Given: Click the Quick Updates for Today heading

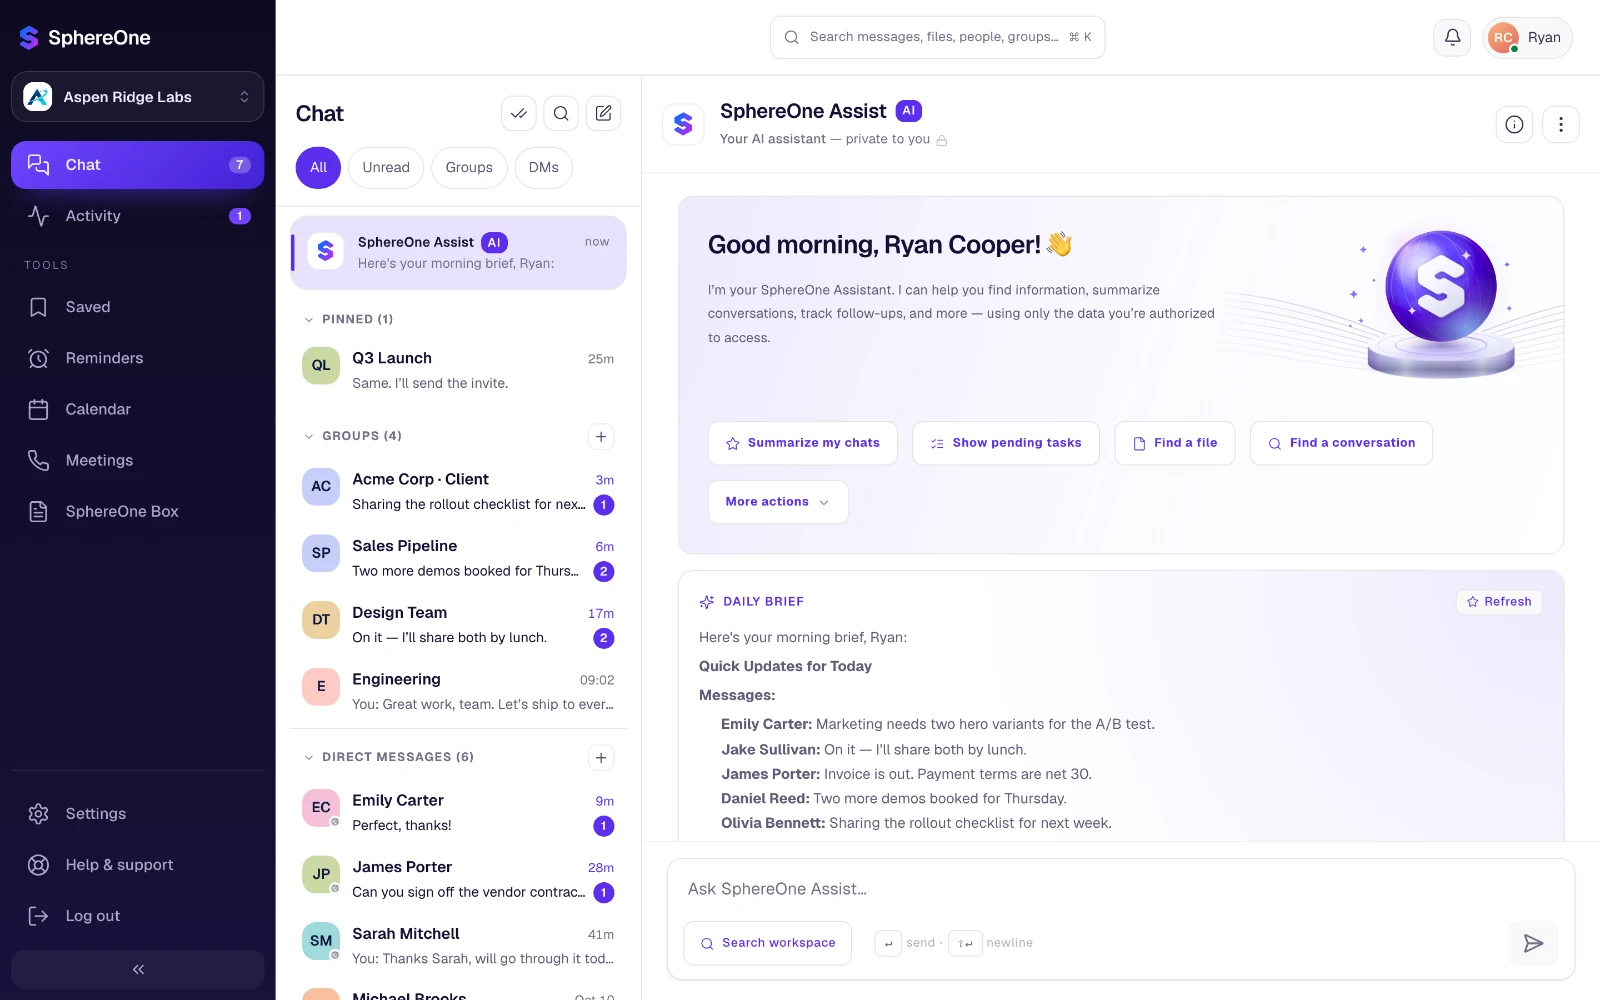Looking at the screenshot, I should (785, 666).
